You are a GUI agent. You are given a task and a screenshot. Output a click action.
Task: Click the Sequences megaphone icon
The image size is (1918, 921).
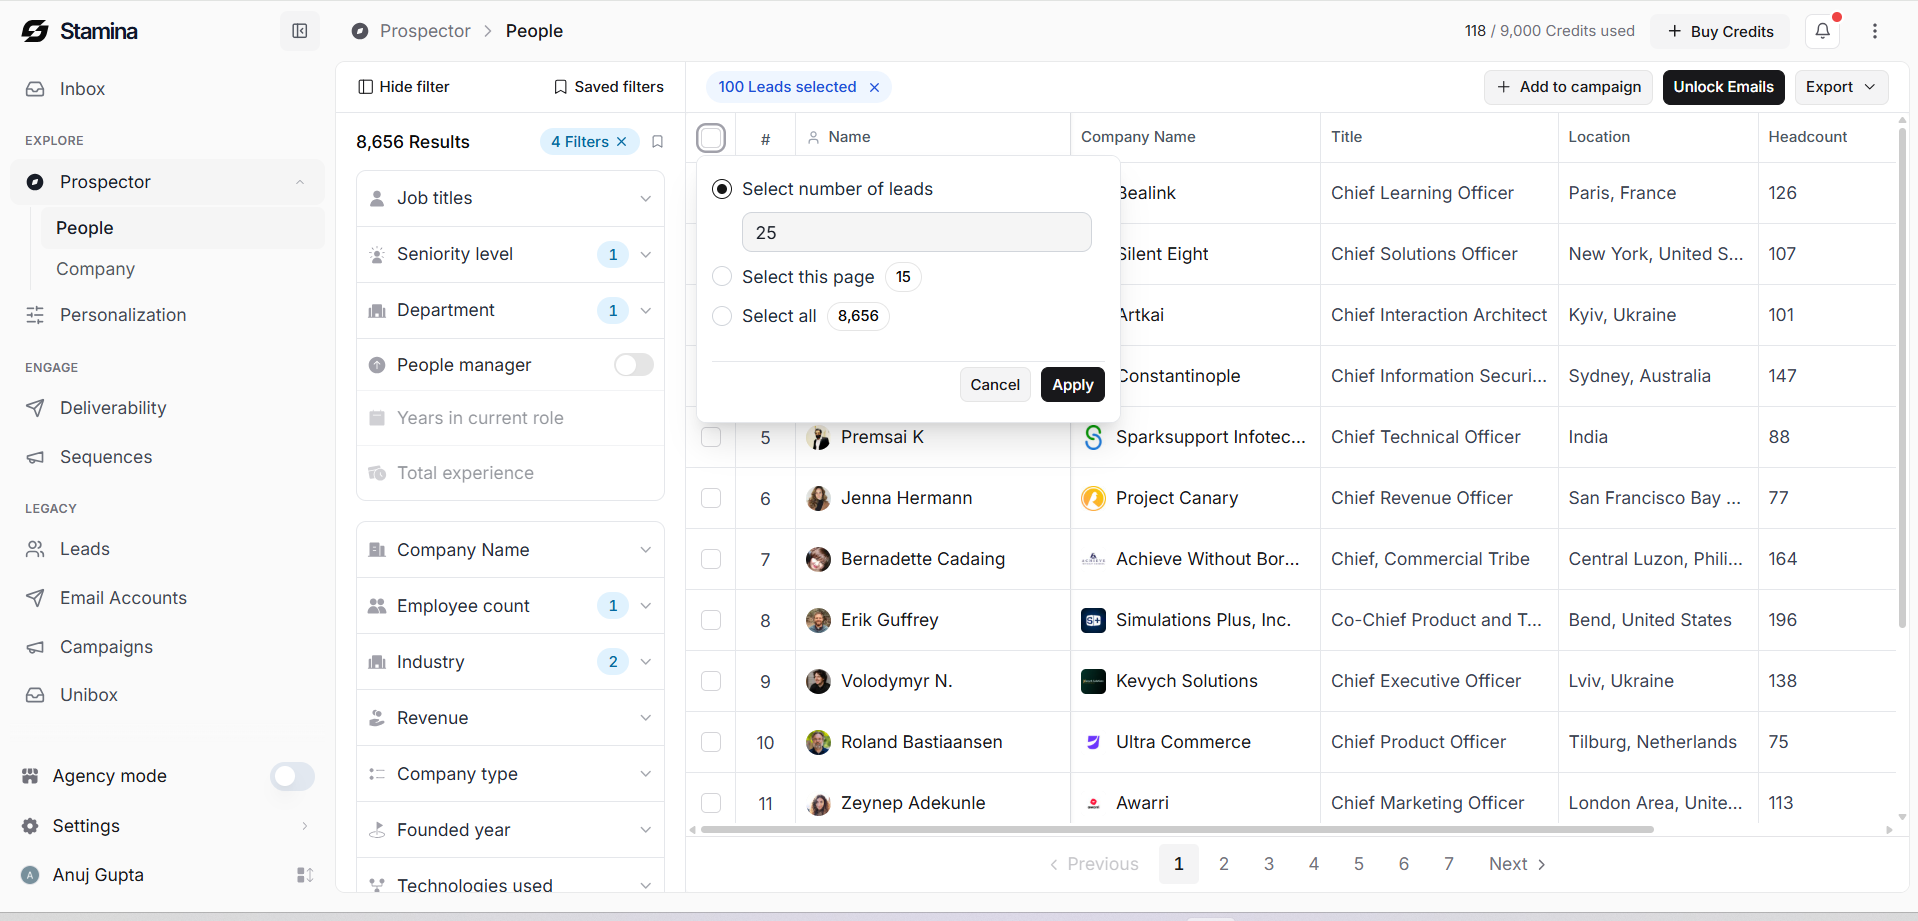click(35, 457)
